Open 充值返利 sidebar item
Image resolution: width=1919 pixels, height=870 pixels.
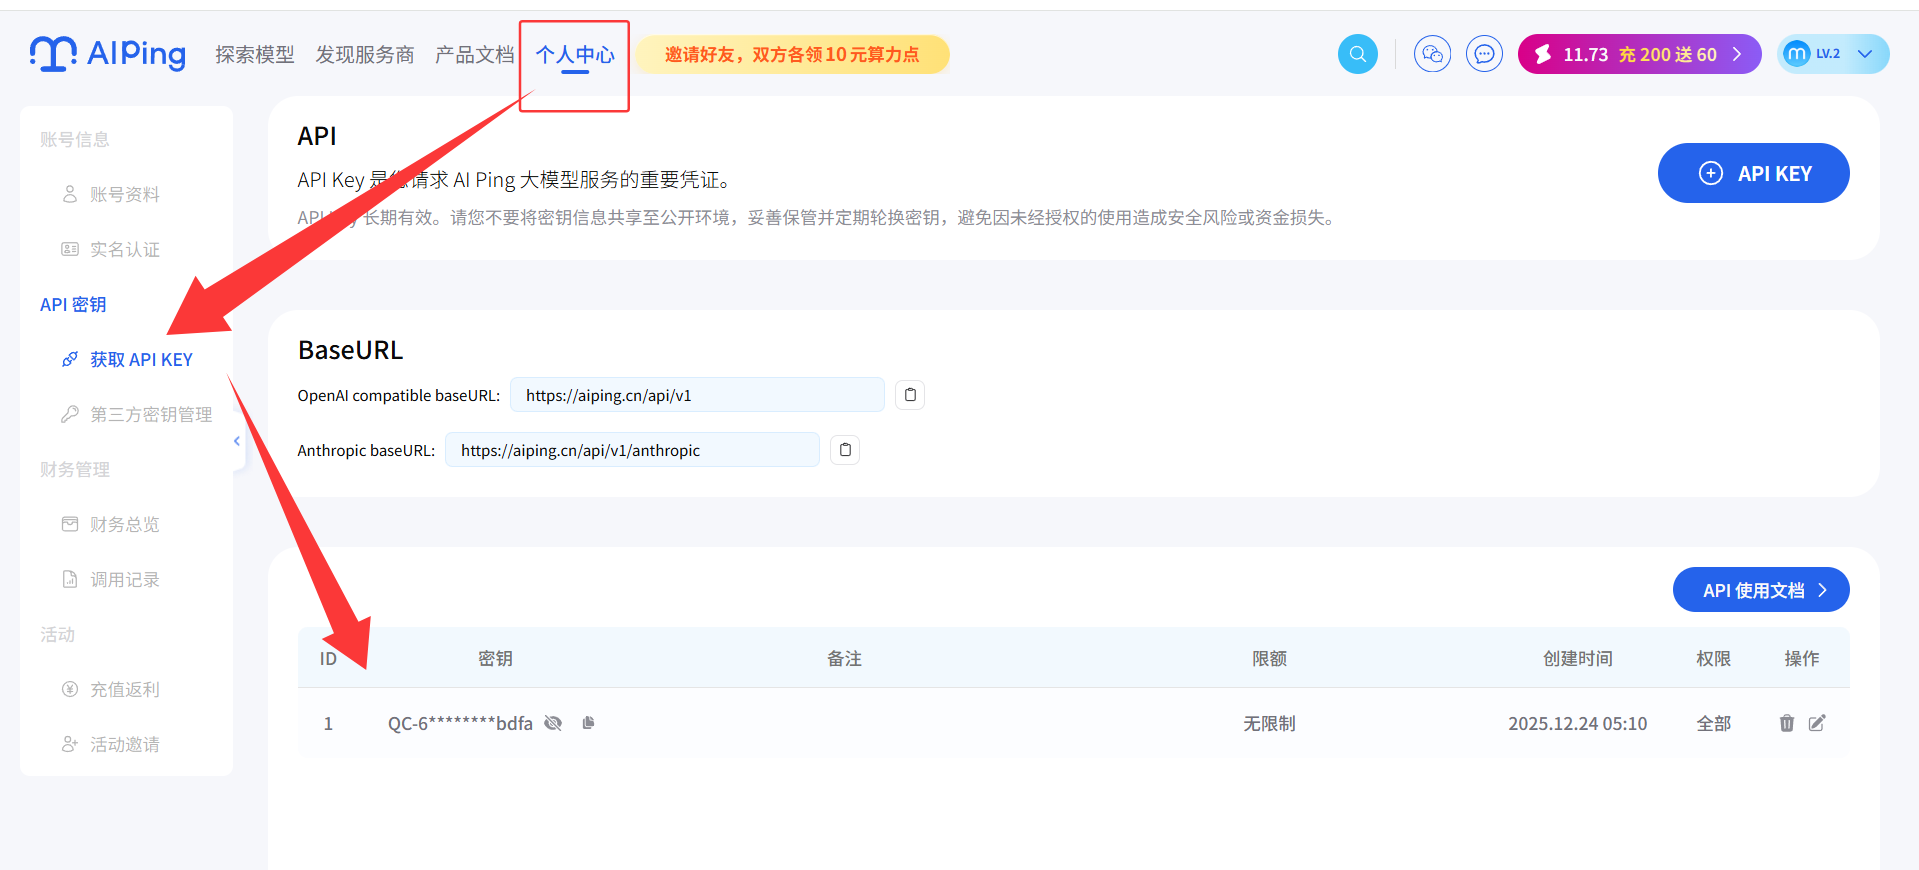click(125, 689)
